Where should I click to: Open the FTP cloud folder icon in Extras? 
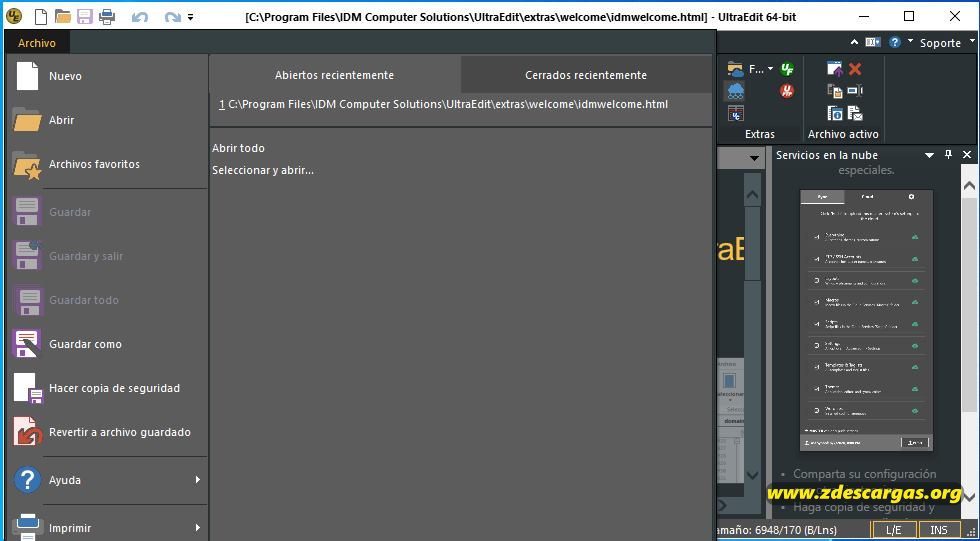736,69
